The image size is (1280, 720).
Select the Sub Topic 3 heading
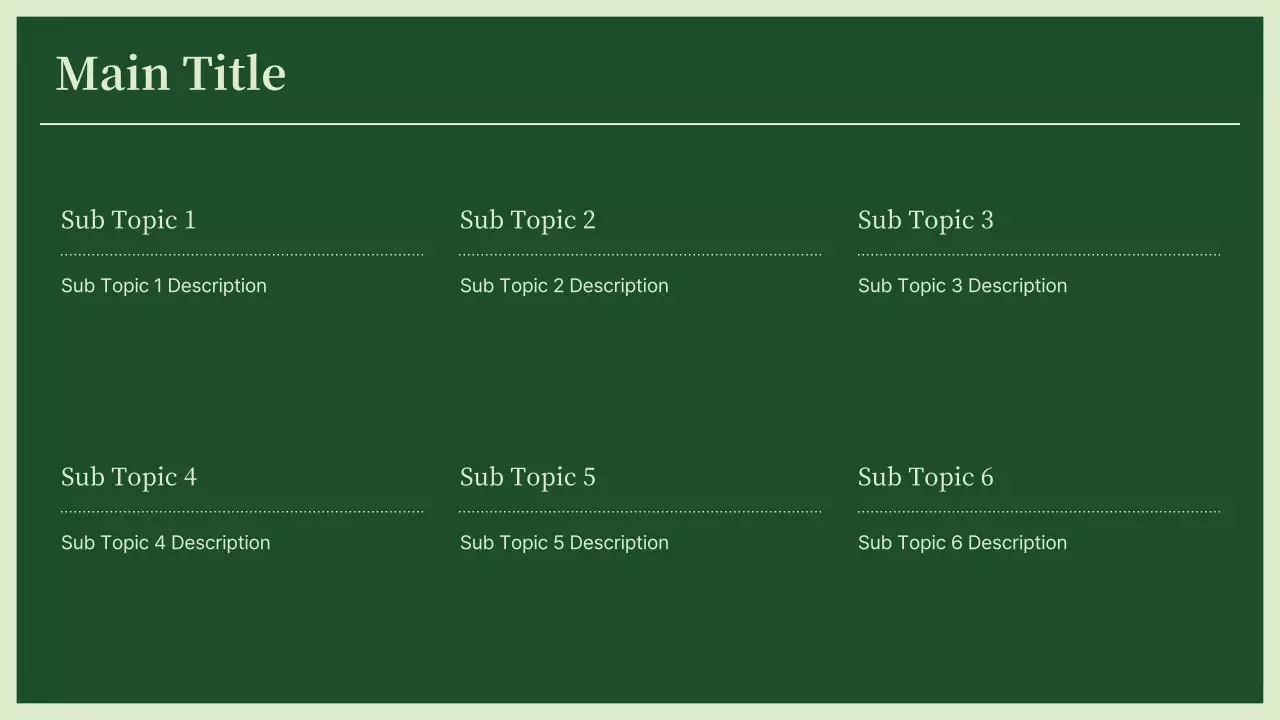point(925,220)
